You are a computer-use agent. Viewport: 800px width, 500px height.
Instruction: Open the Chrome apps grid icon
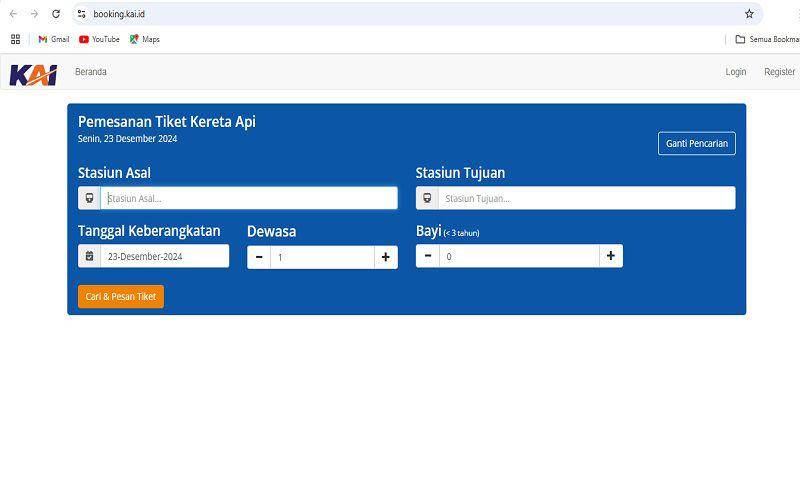[15, 39]
